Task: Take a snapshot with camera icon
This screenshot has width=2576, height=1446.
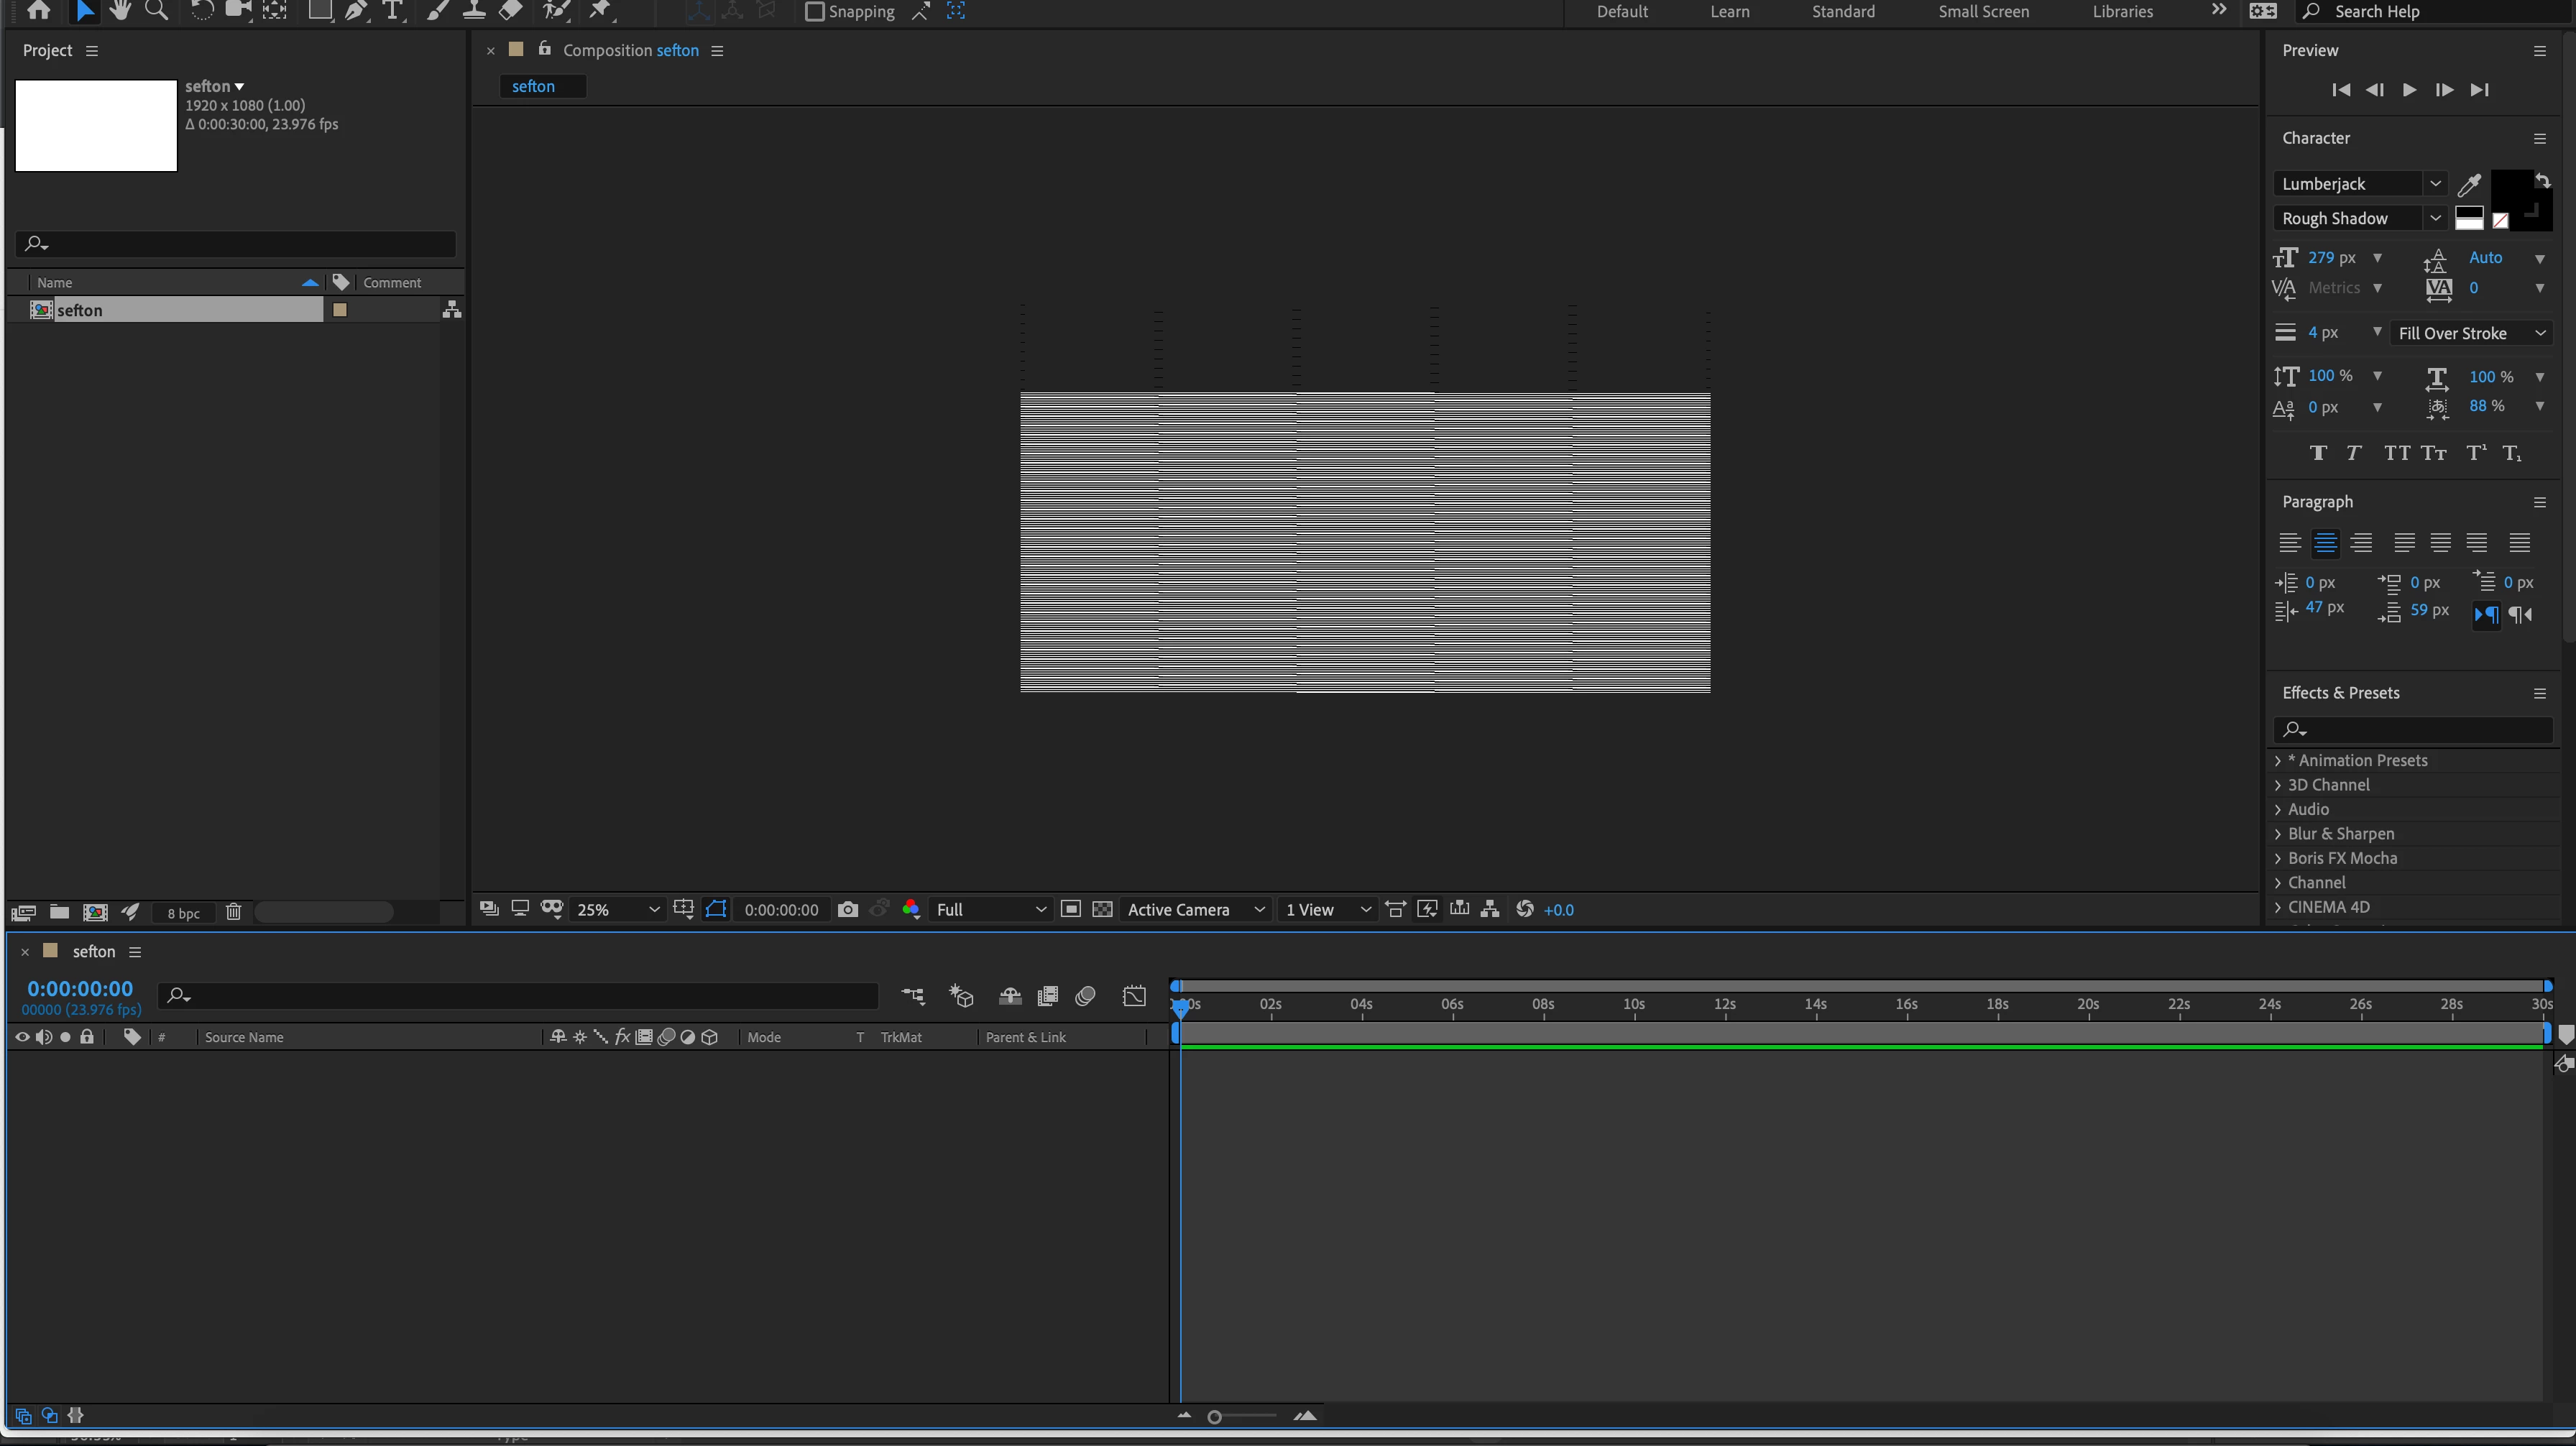Action: tap(848, 909)
